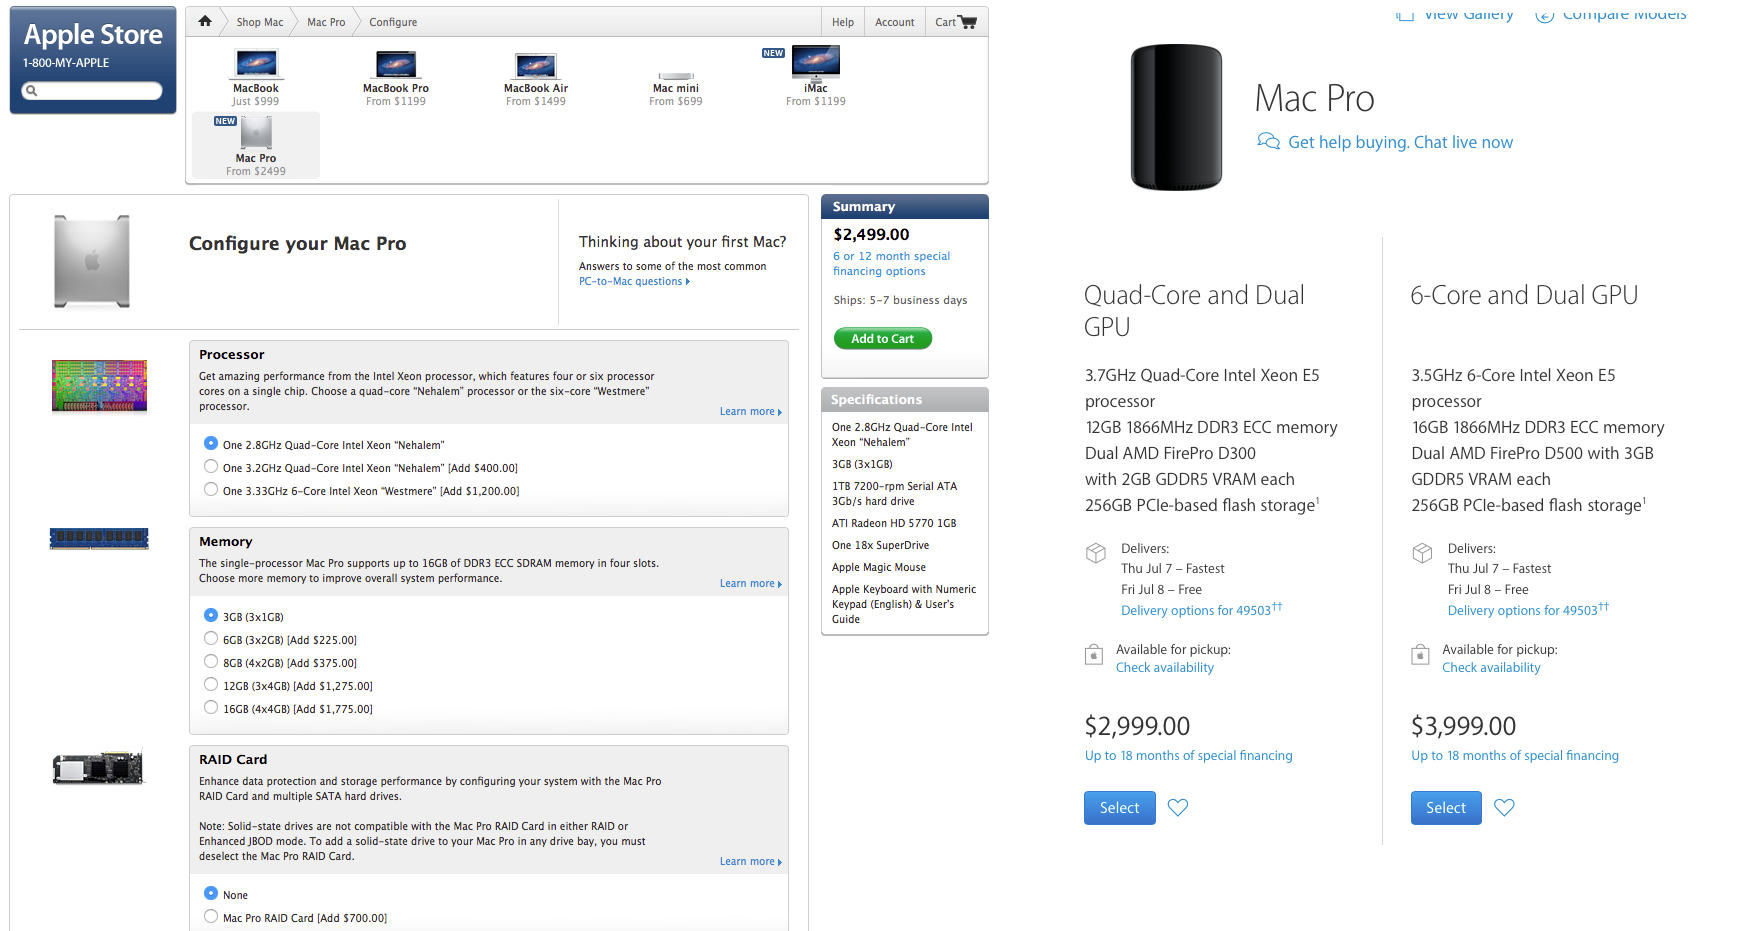
Task: Select the Mac Pro RAID Card option
Action: click(x=211, y=916)
